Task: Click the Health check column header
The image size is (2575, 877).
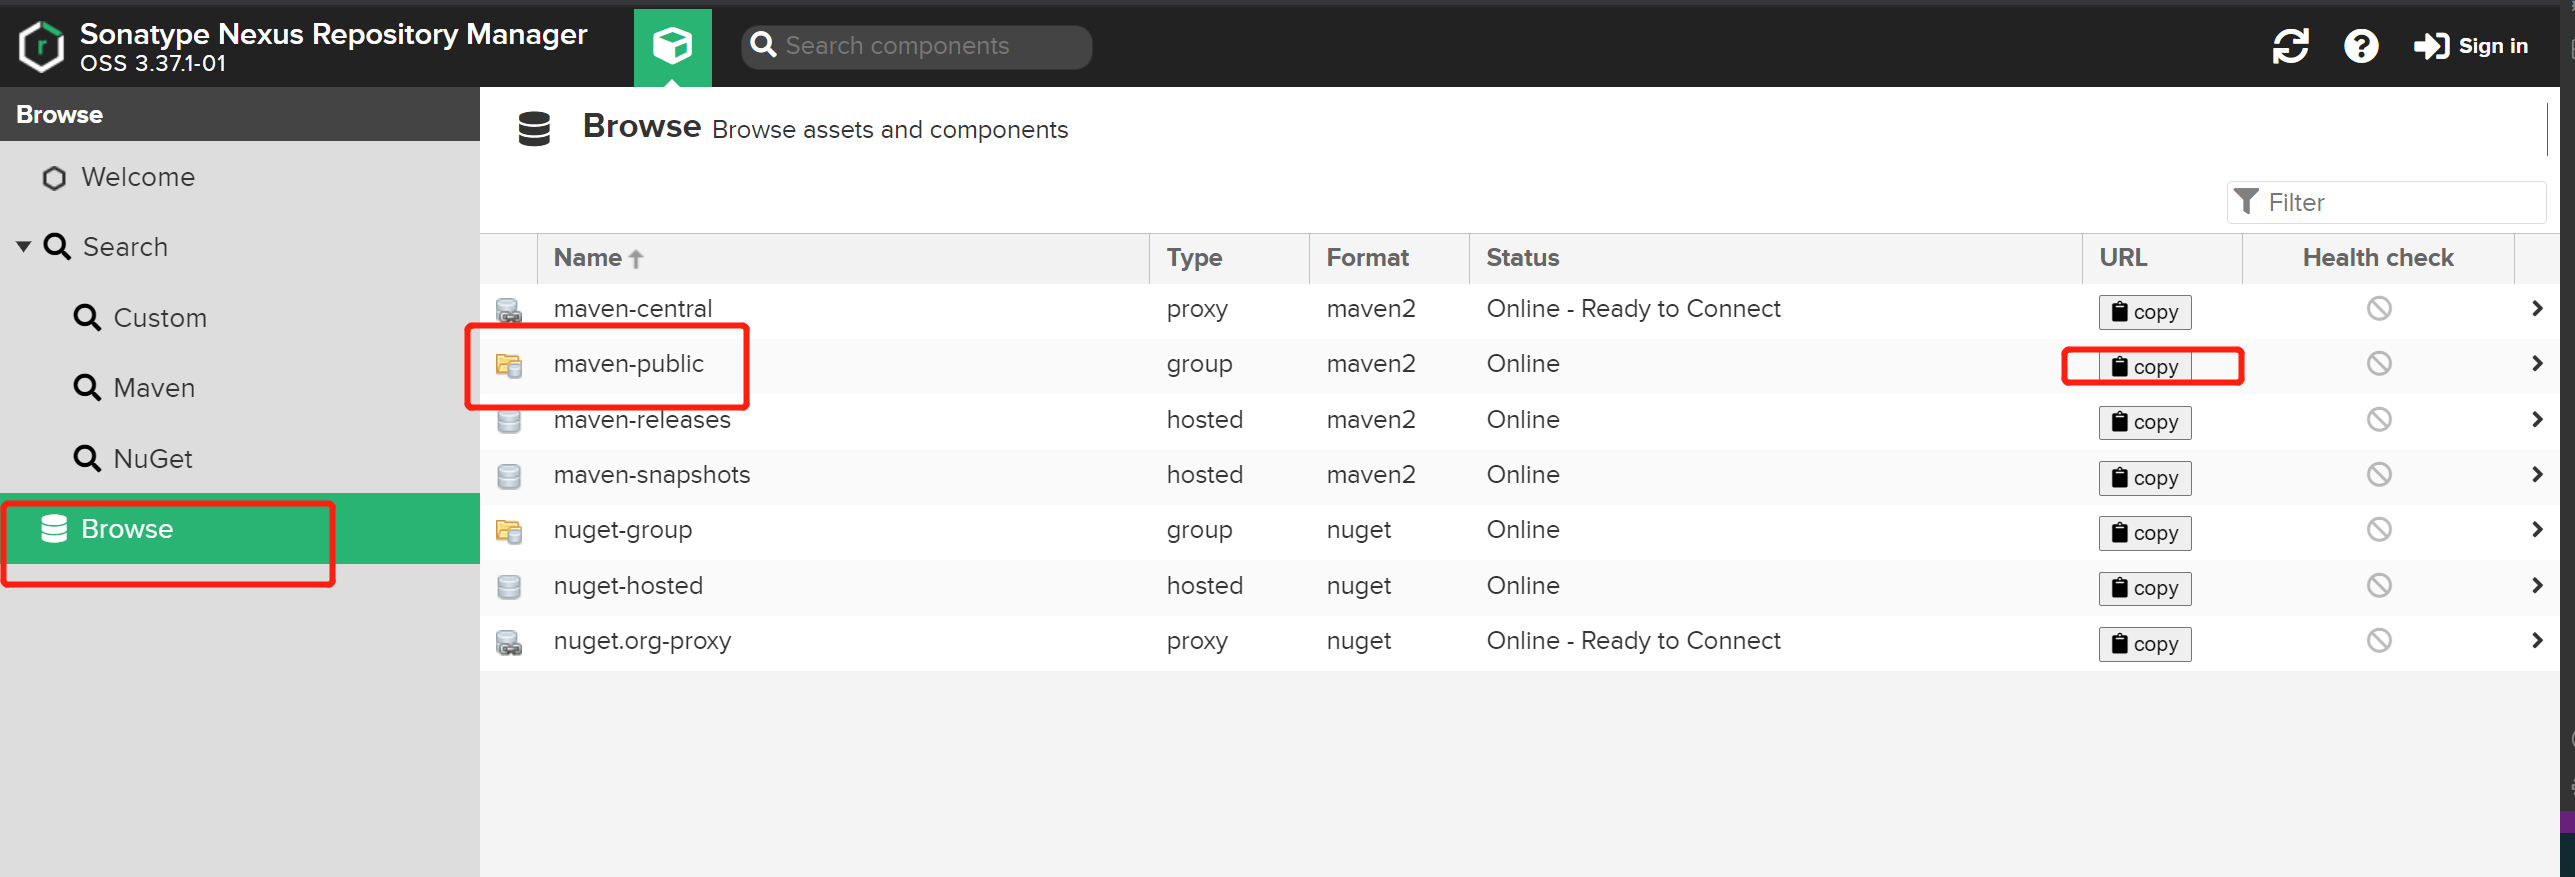Action: [x=2378, y=258]
